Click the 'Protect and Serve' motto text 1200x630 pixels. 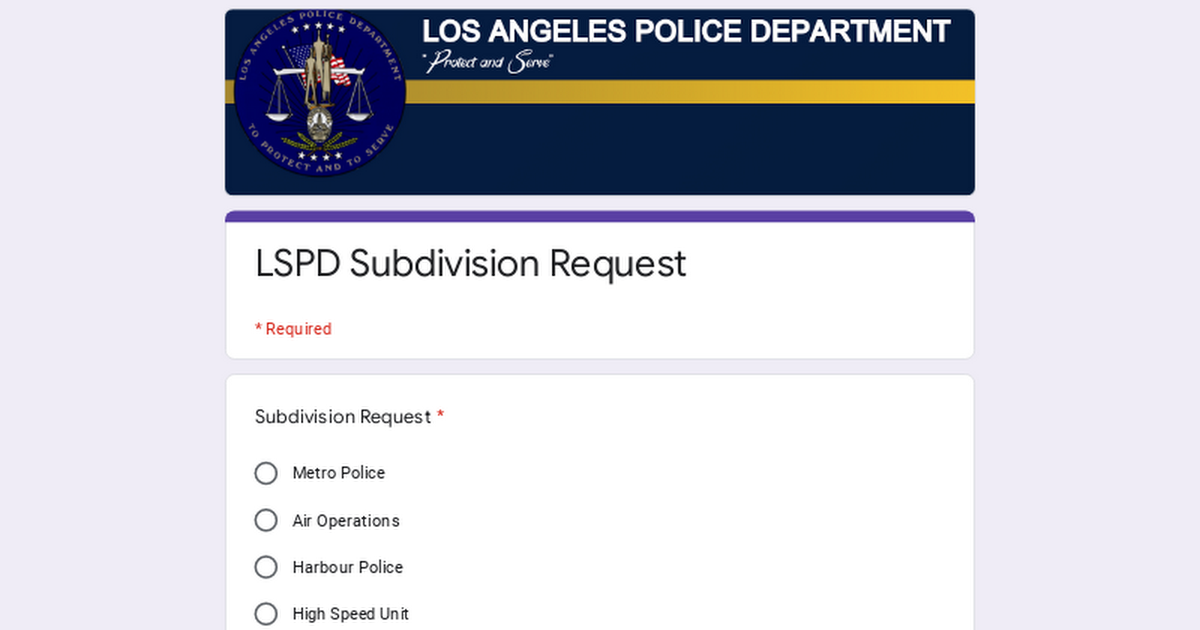click(x=489, y=61)
